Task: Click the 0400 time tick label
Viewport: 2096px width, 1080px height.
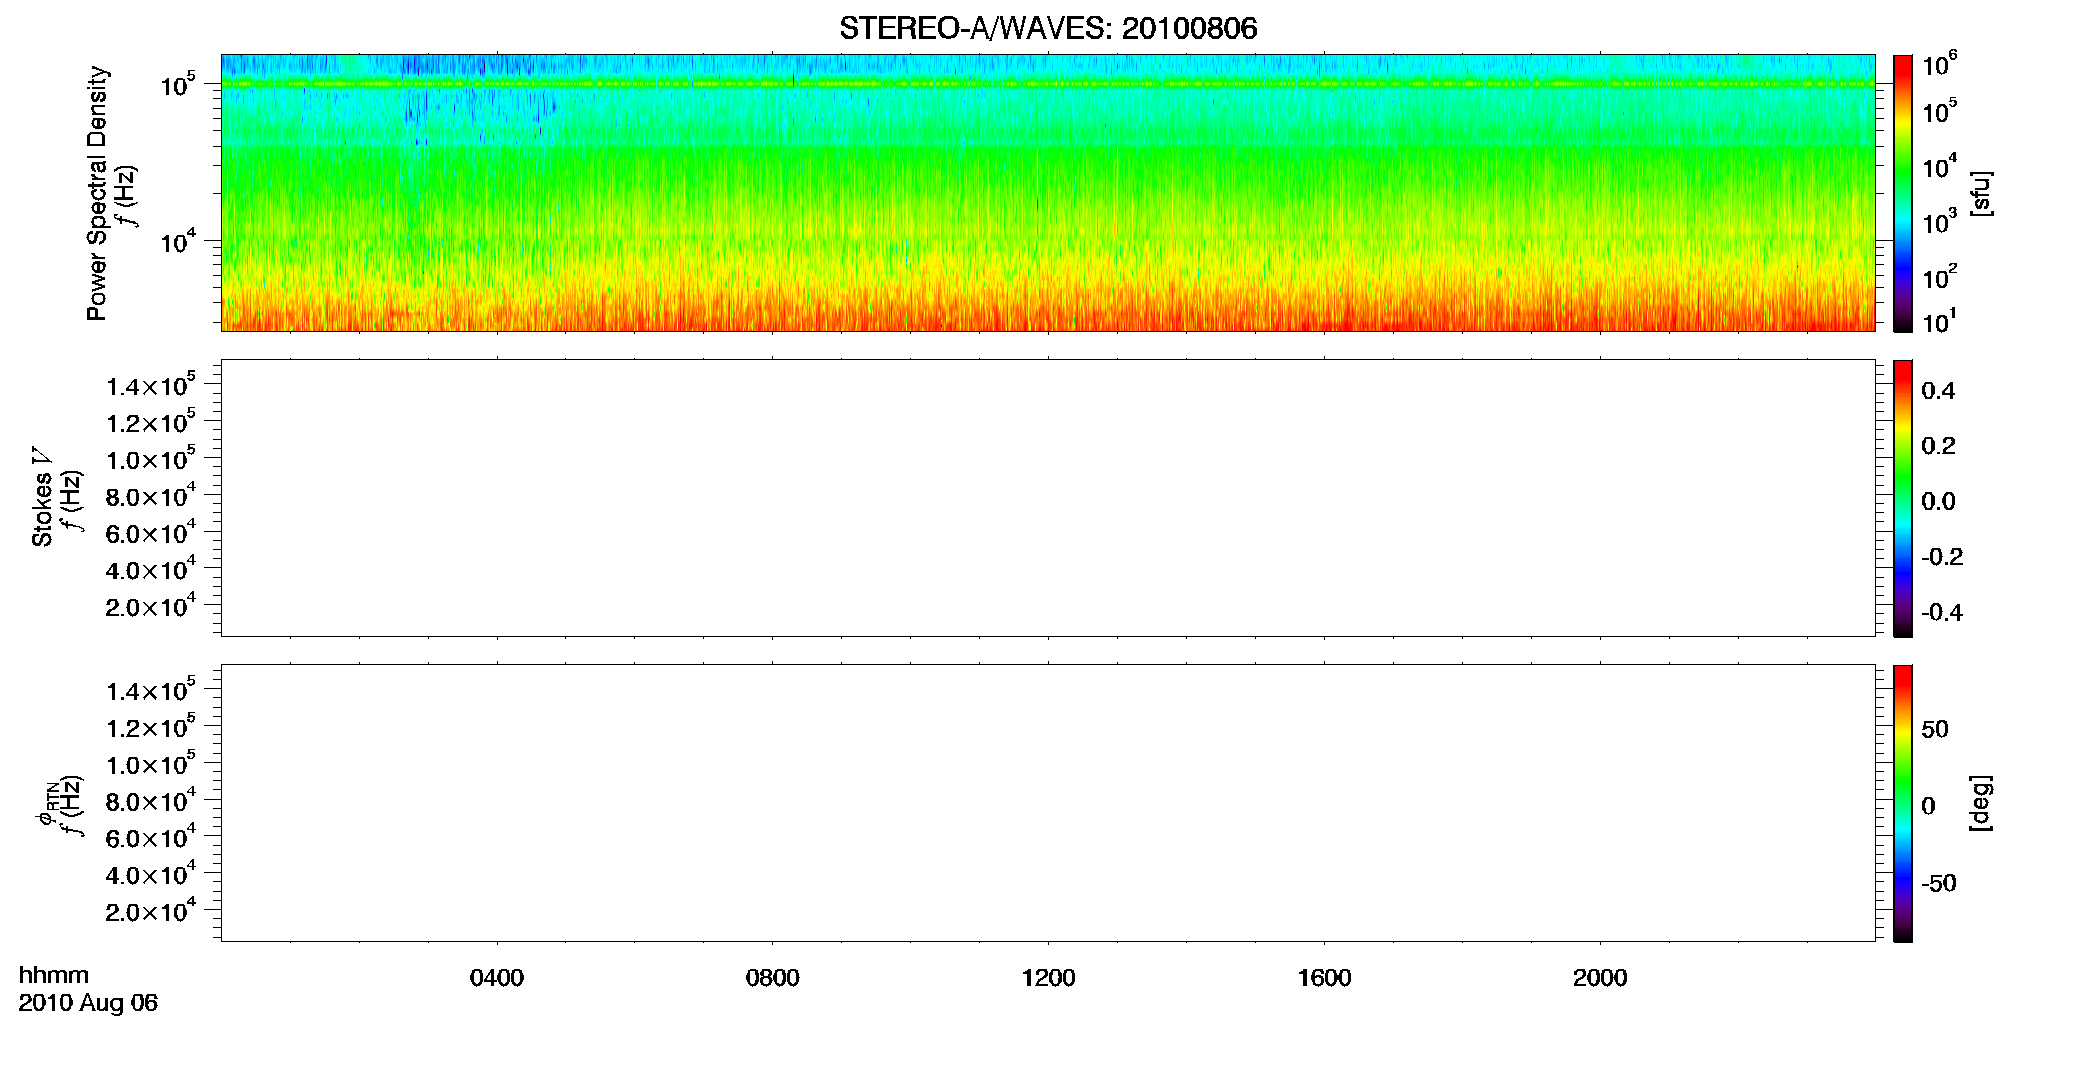Action: click(x=497, y=978)
